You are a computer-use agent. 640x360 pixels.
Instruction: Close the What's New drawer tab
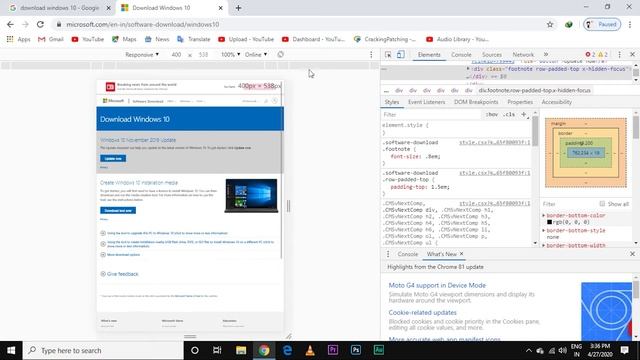coord(462,254)
